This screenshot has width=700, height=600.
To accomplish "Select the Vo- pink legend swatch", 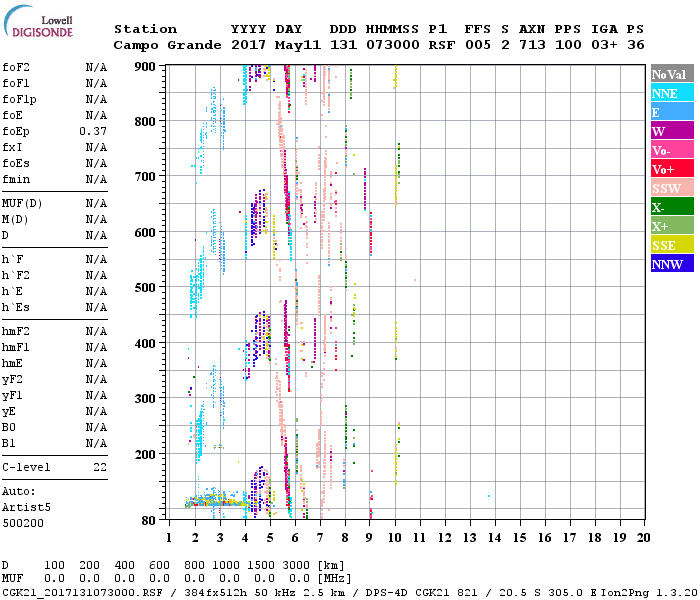I will 672,150.
